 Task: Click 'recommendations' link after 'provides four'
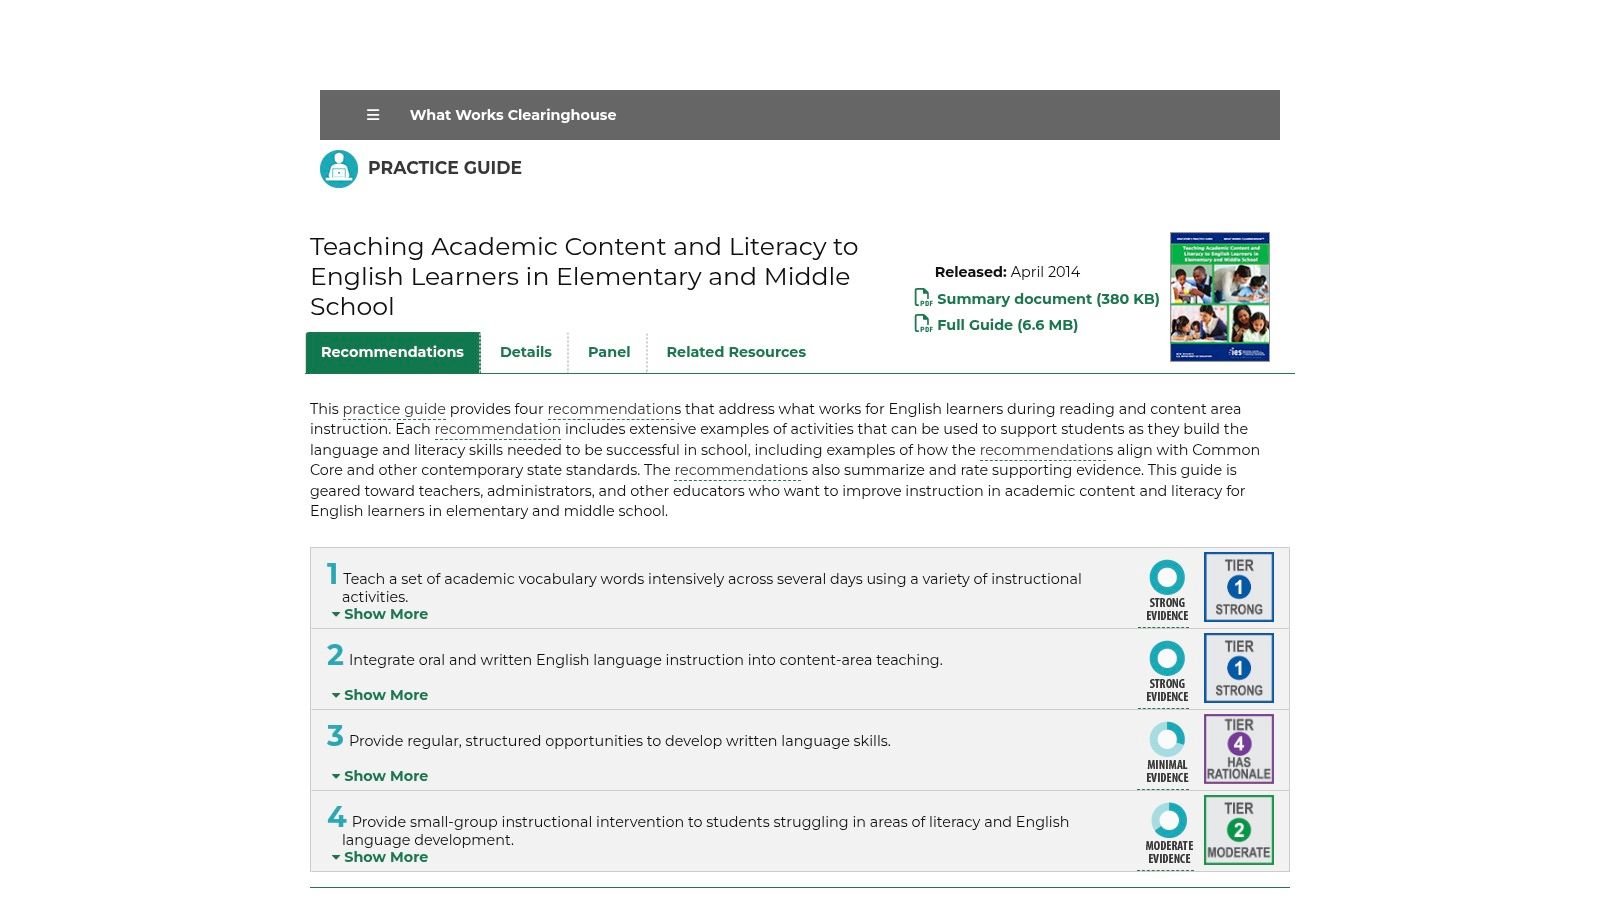[x=610, y=409]
